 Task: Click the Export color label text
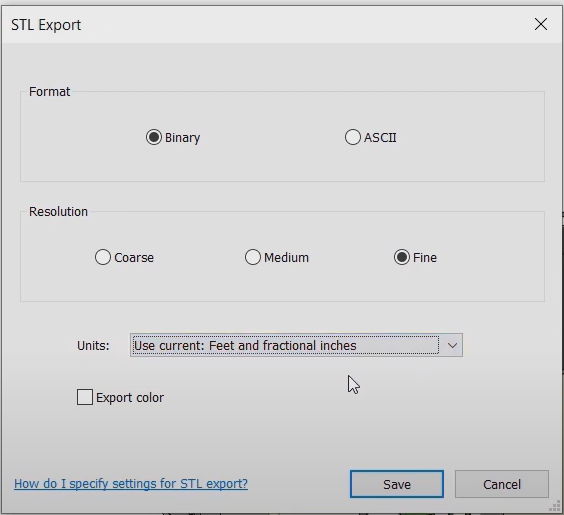130,398
